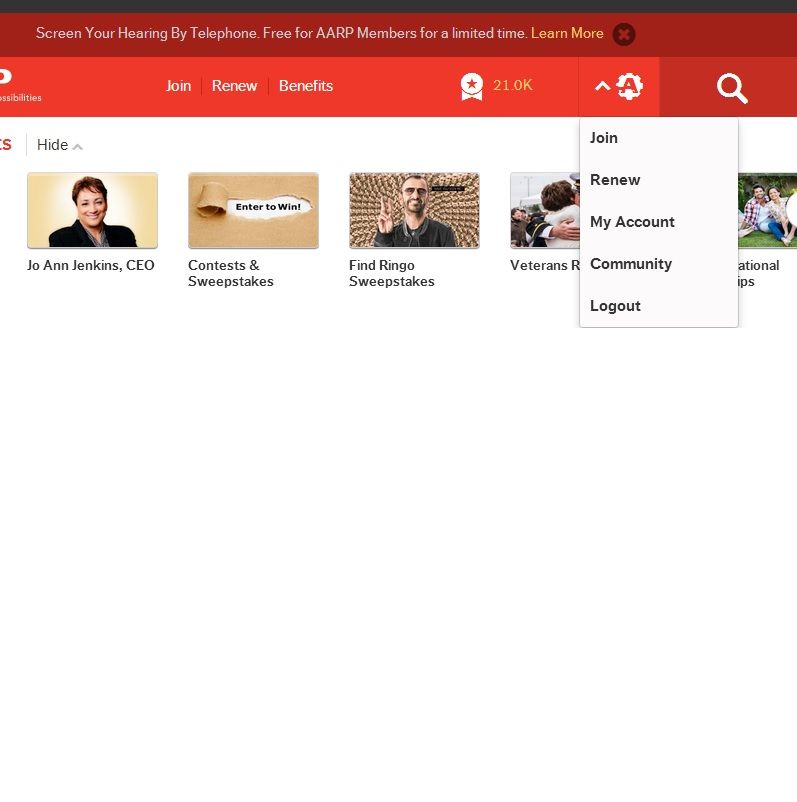Open Benefits in the top navigation
Viewport: 797px width, 802px height.
point(306,86)
